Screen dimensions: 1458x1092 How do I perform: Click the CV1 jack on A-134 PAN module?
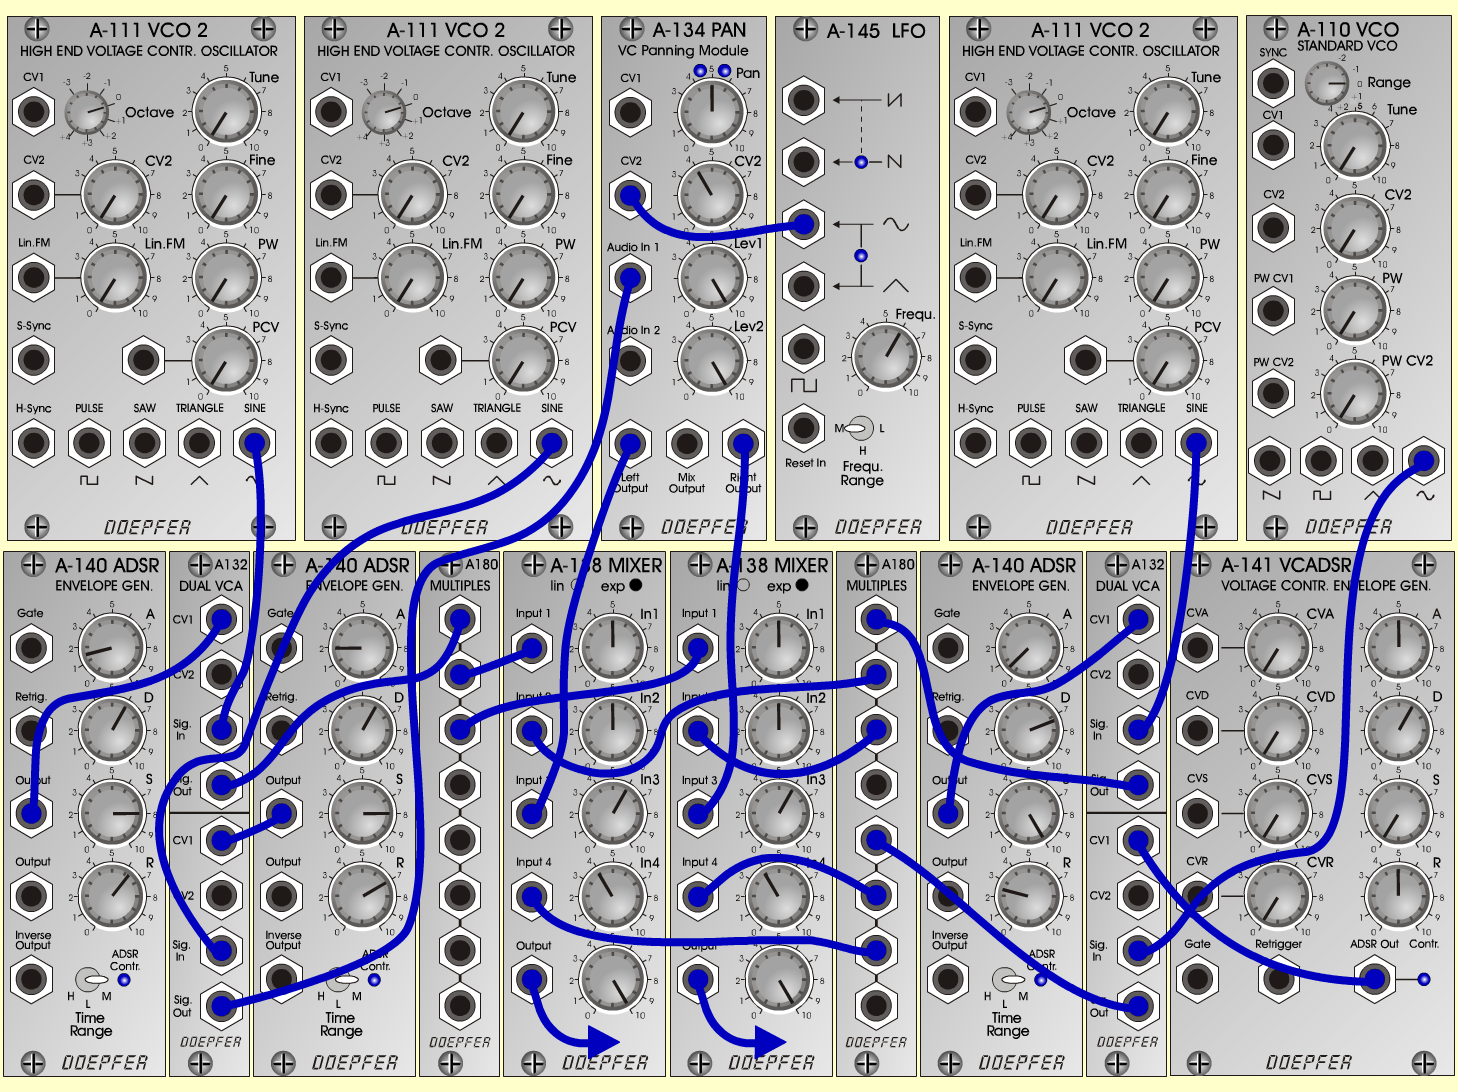630,111
